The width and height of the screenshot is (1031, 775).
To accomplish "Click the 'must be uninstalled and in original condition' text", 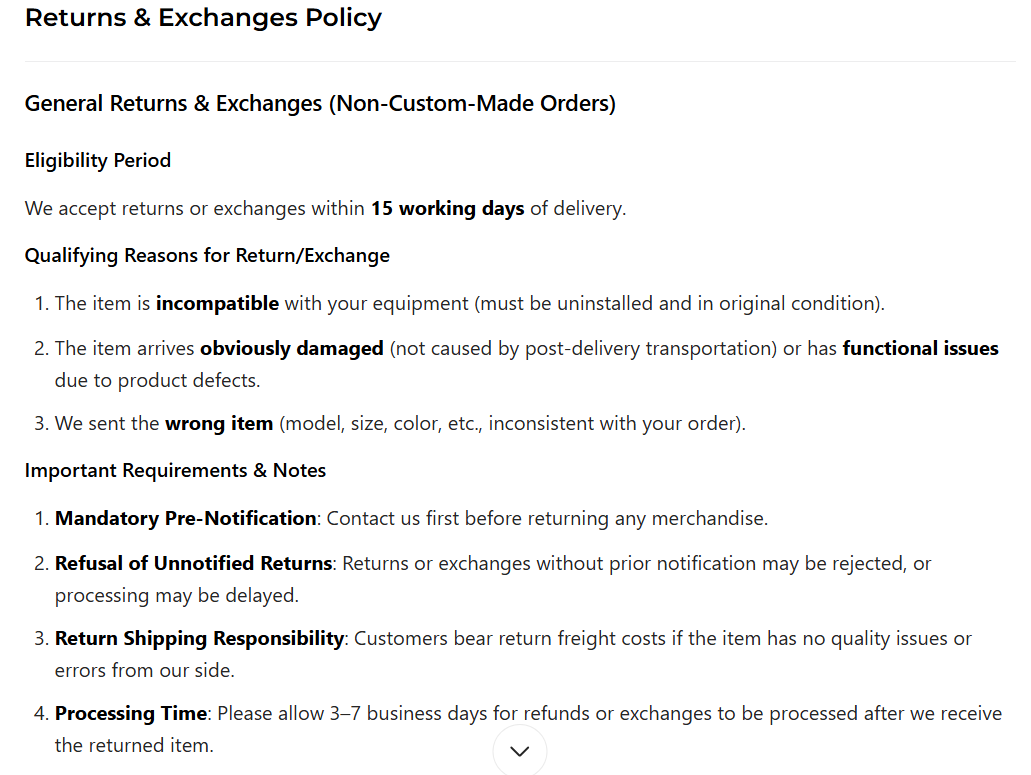I will 678,303.
